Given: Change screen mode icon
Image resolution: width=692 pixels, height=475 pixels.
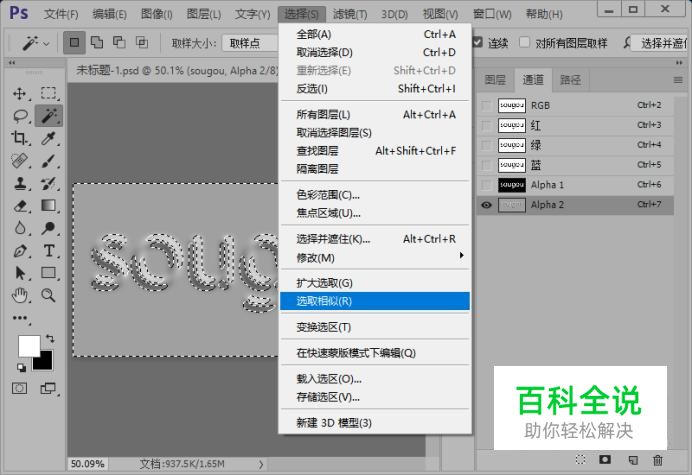Looking at the screenshot, I should [x=48, y=388].
